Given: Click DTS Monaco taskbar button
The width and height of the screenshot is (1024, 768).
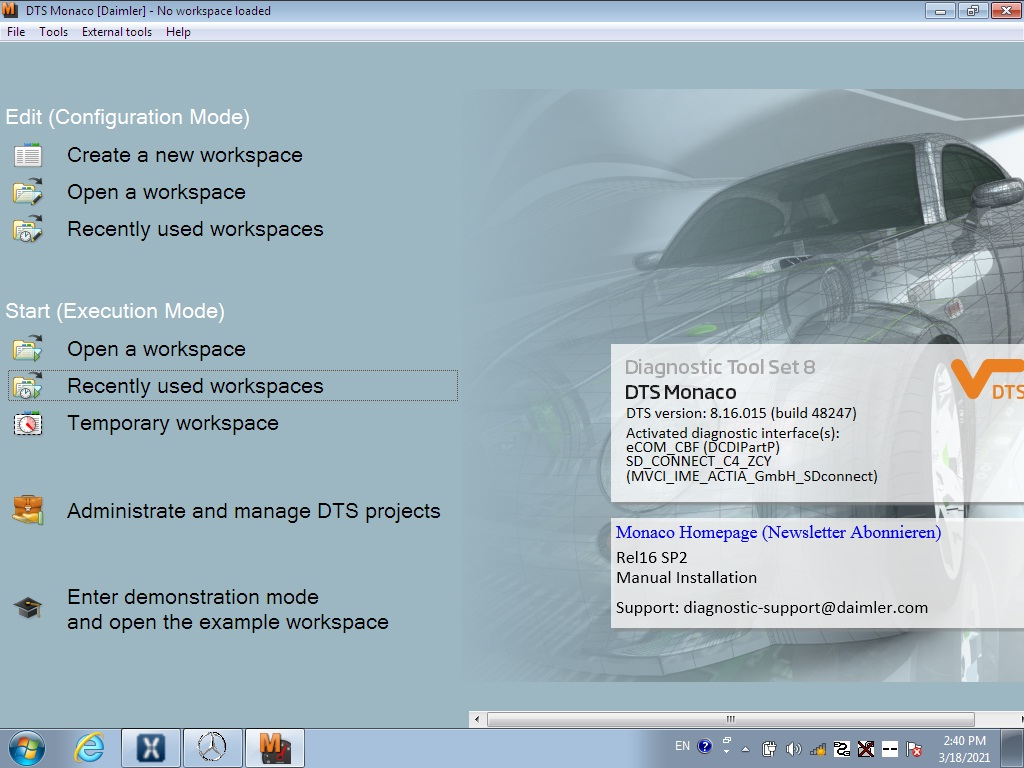Looking at the screenshot, I should point(274,748).
